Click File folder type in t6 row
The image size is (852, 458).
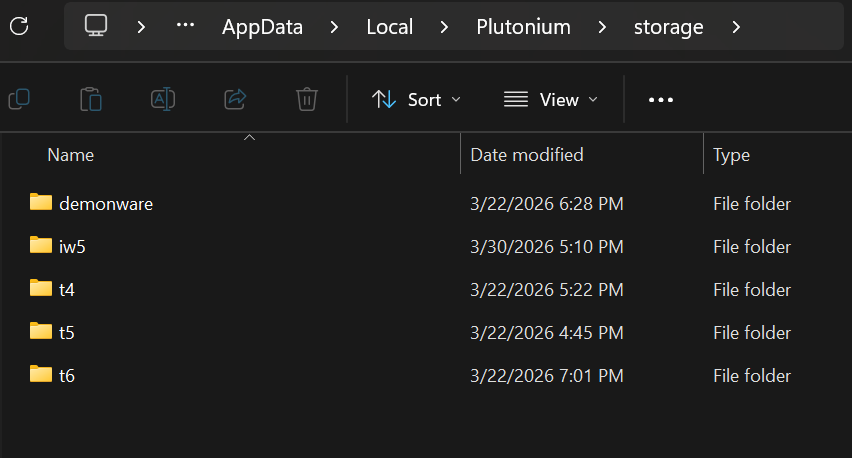752,375
